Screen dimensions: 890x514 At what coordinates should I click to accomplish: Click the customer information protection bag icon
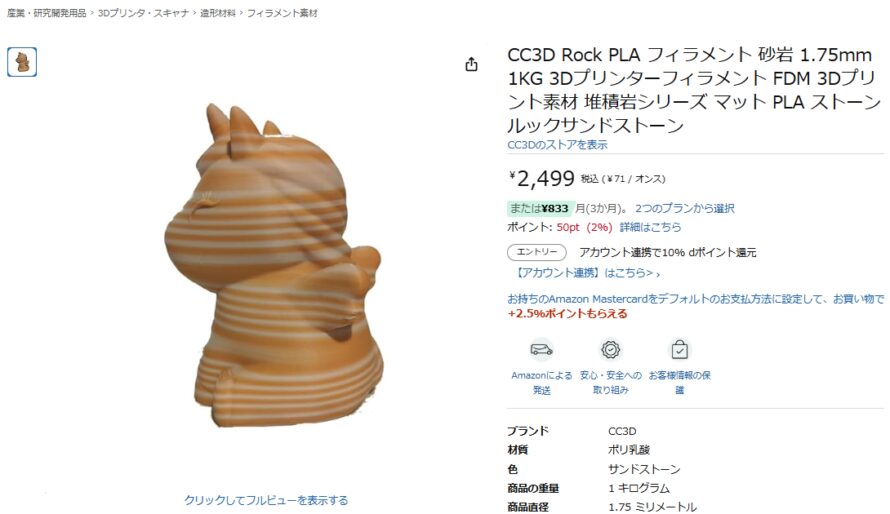tap(679, 349)
